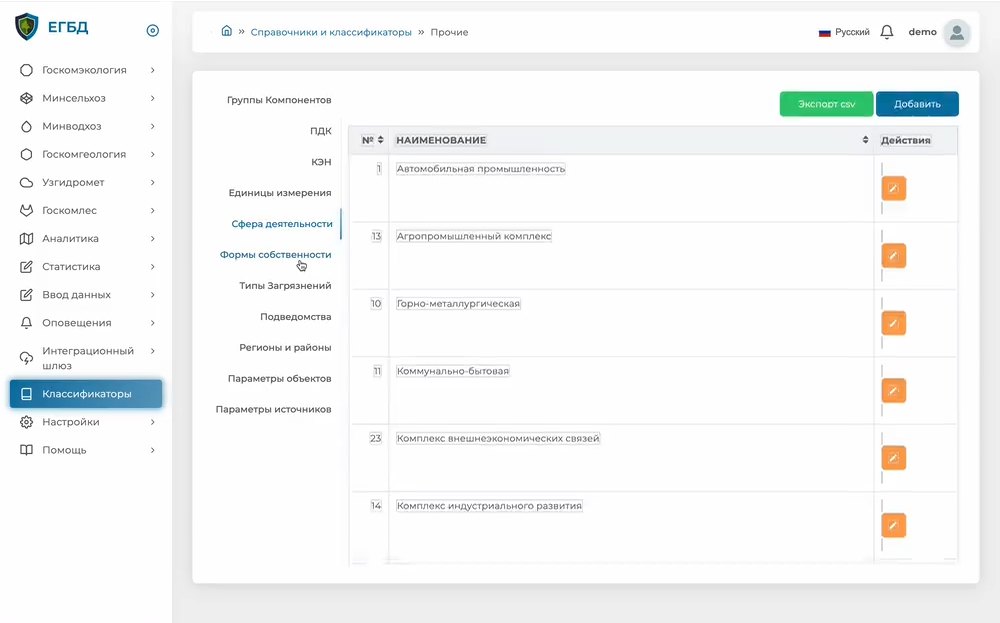
Task: Click the Минсельхоз sidebar icon
Action: pyautogui.click(x=26, y=98)
